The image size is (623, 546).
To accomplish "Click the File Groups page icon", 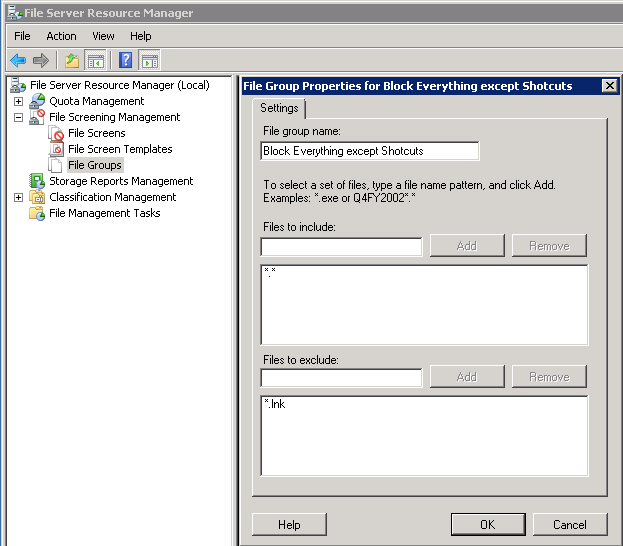I will (x=55, y=165).
